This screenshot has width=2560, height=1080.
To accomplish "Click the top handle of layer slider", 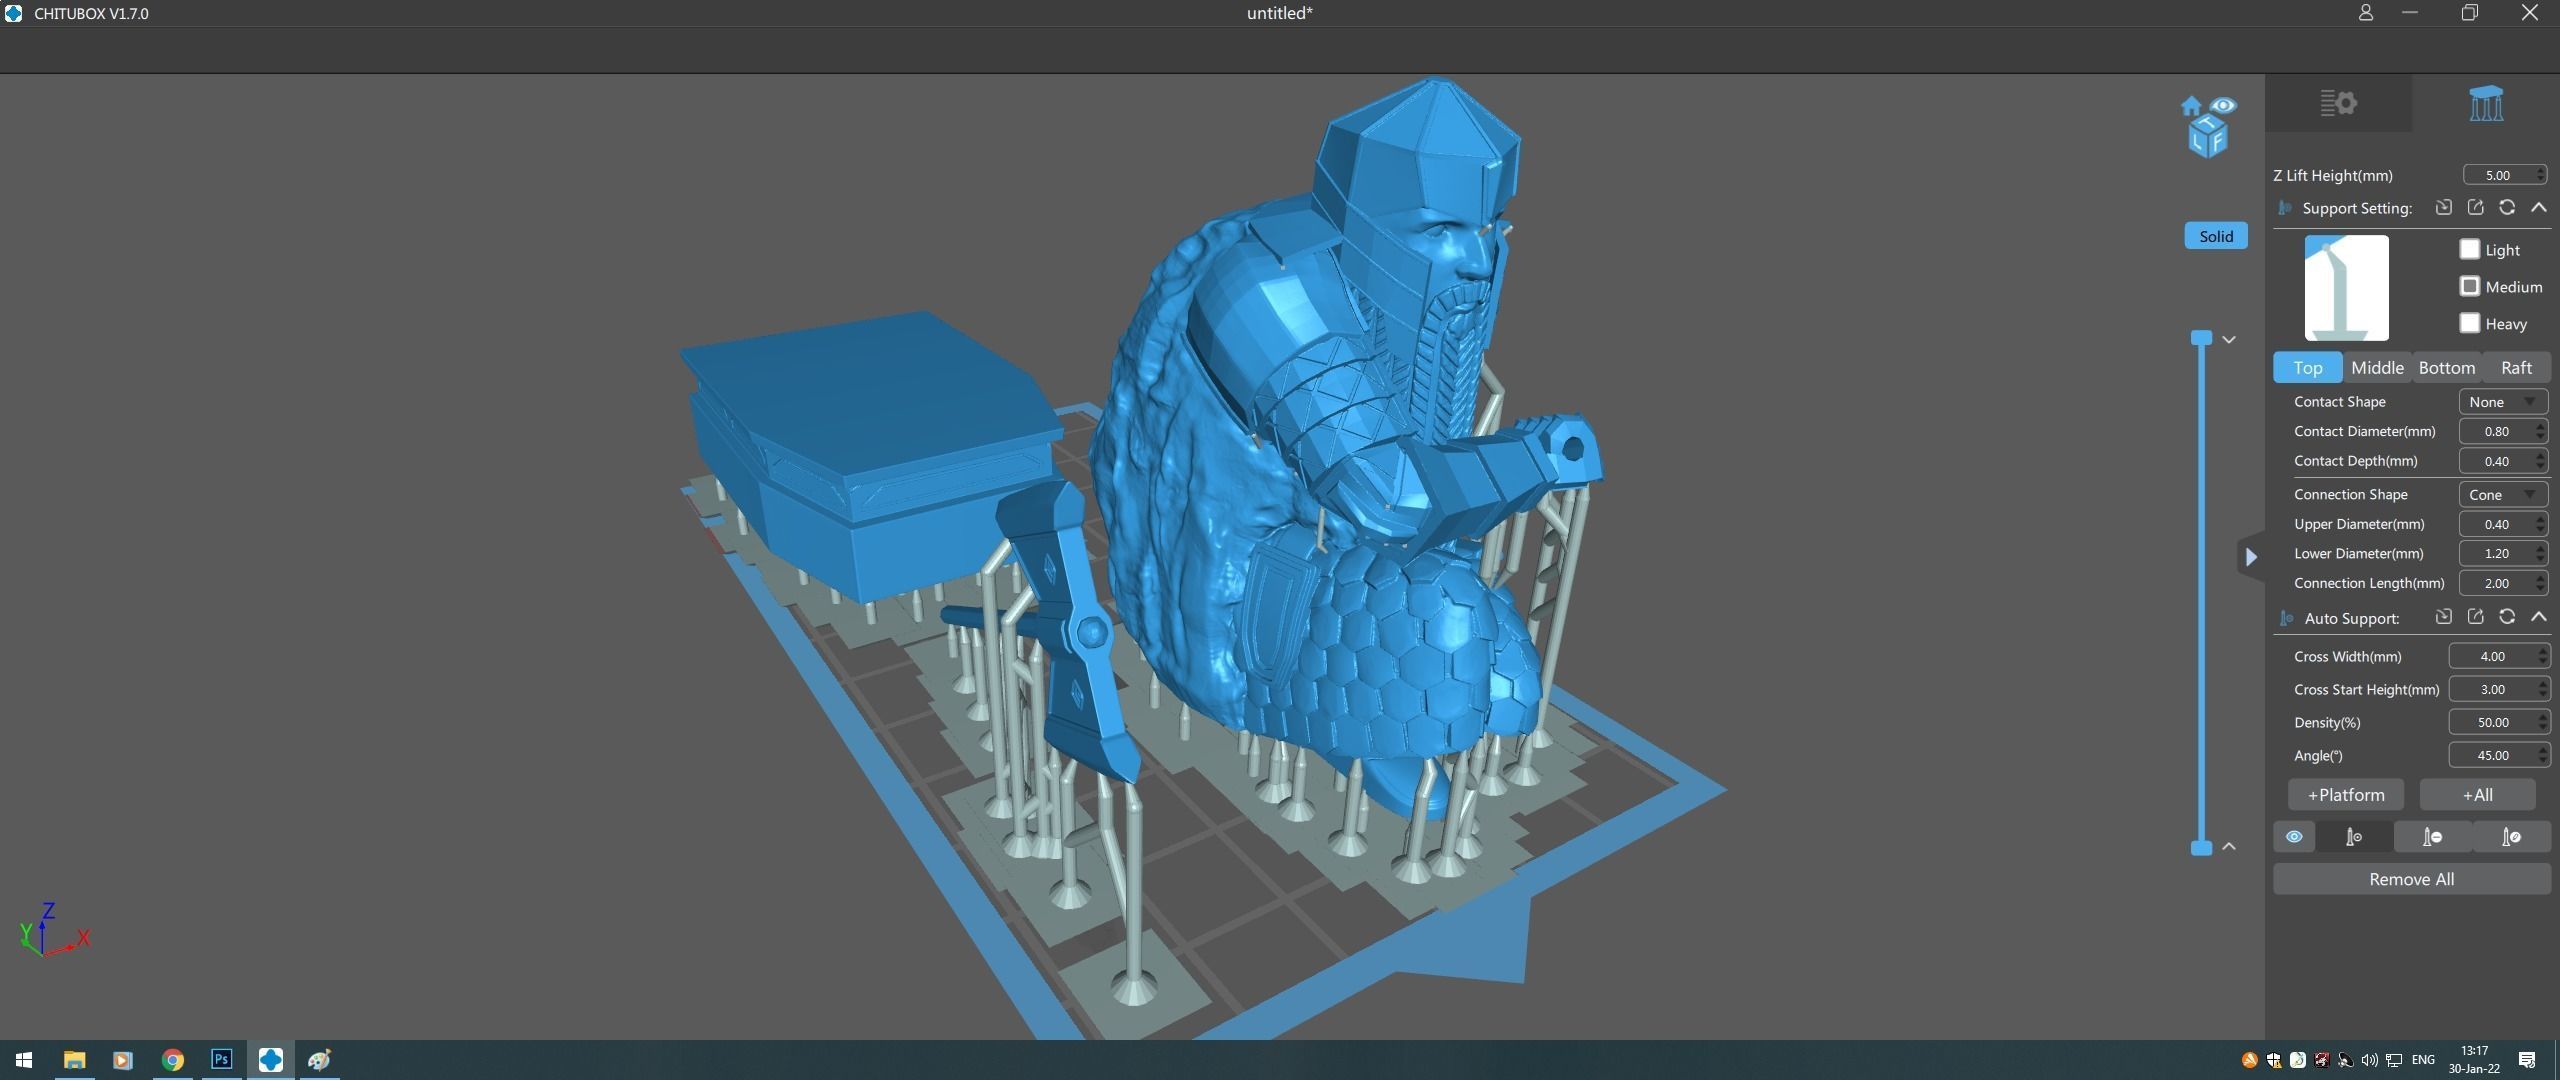I will [2201, 338].
